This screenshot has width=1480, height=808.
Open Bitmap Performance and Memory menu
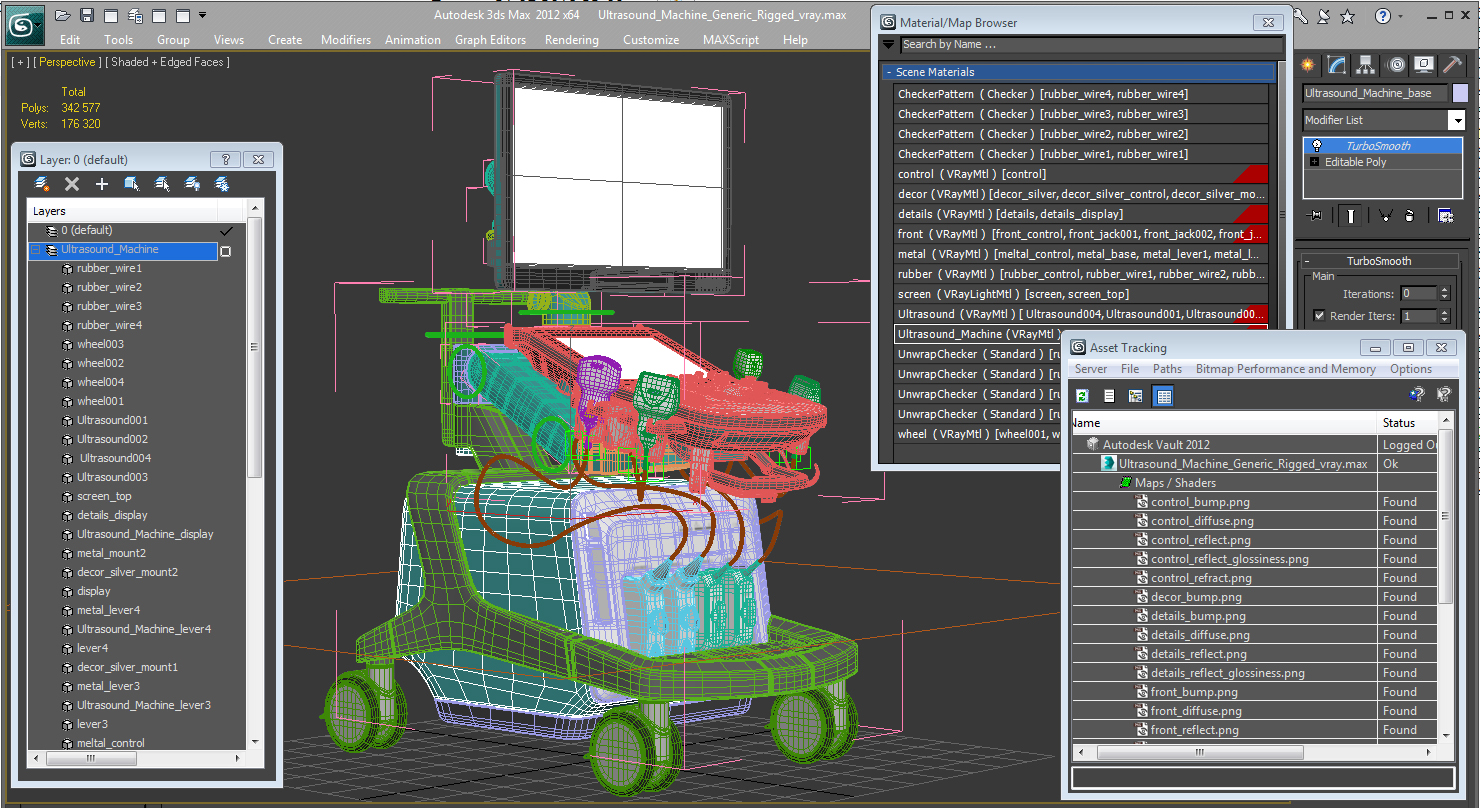pyautogui.click(x=1286, y=369)
